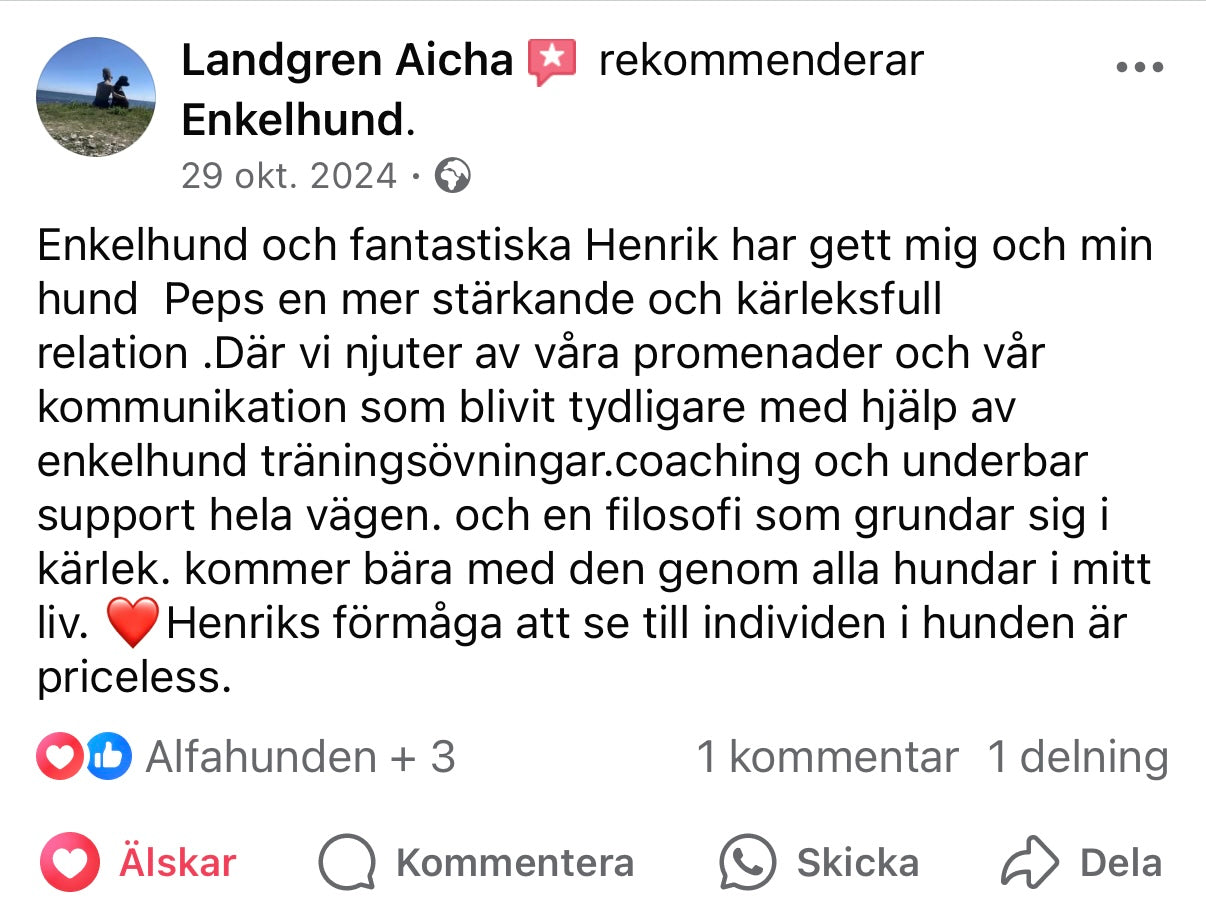Click the Landgren Aicha name link

(347, 61)
